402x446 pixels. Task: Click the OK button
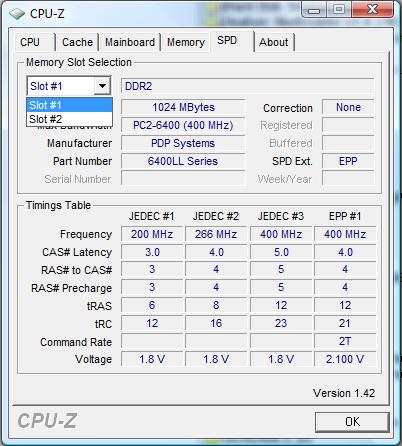(352, 422)
